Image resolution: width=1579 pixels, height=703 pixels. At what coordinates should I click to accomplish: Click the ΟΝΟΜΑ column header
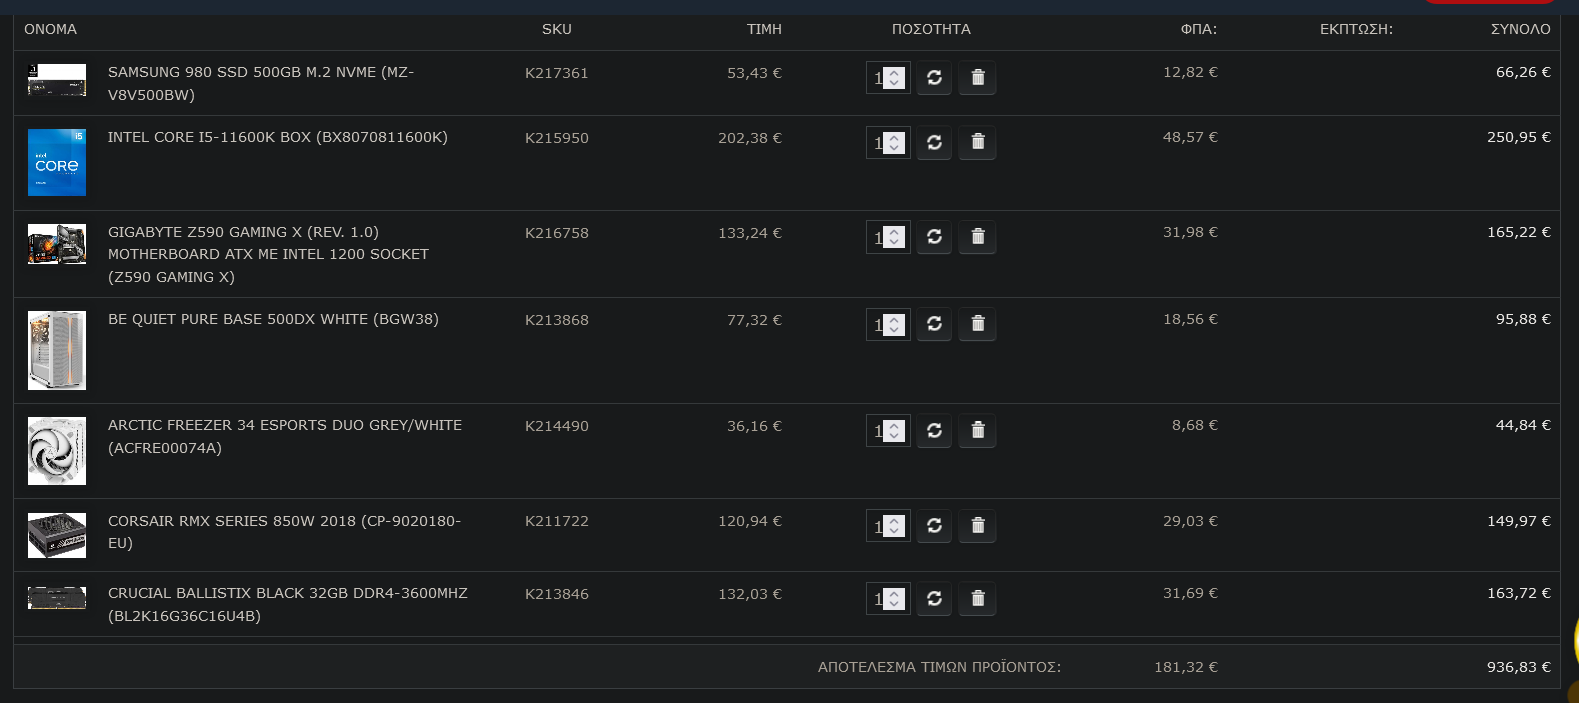point(50,29)
